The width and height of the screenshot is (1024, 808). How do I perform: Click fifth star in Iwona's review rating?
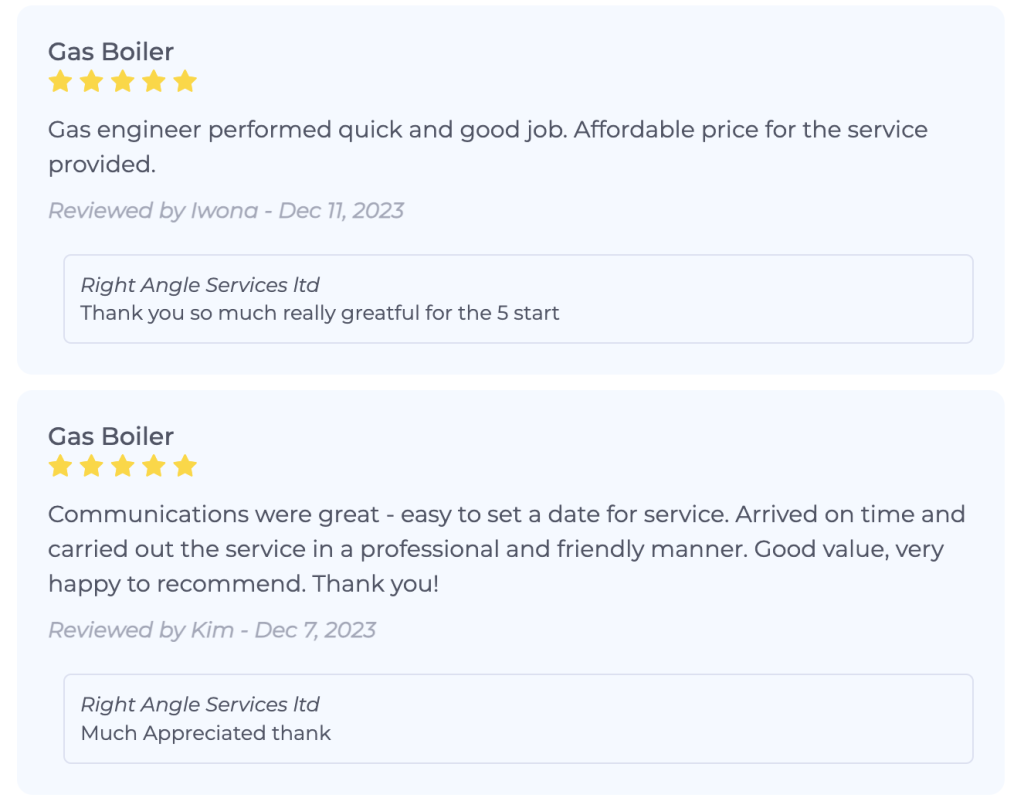[x=184, y=82]
